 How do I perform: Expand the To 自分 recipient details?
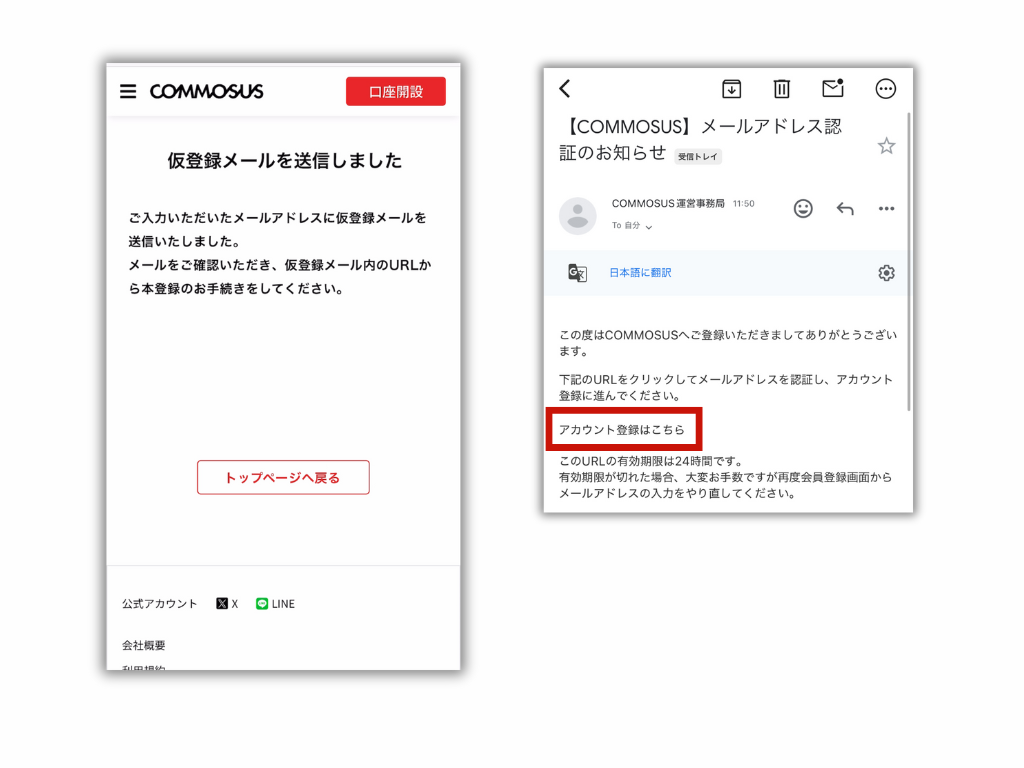pyautogui.click(x=632, y=225)
